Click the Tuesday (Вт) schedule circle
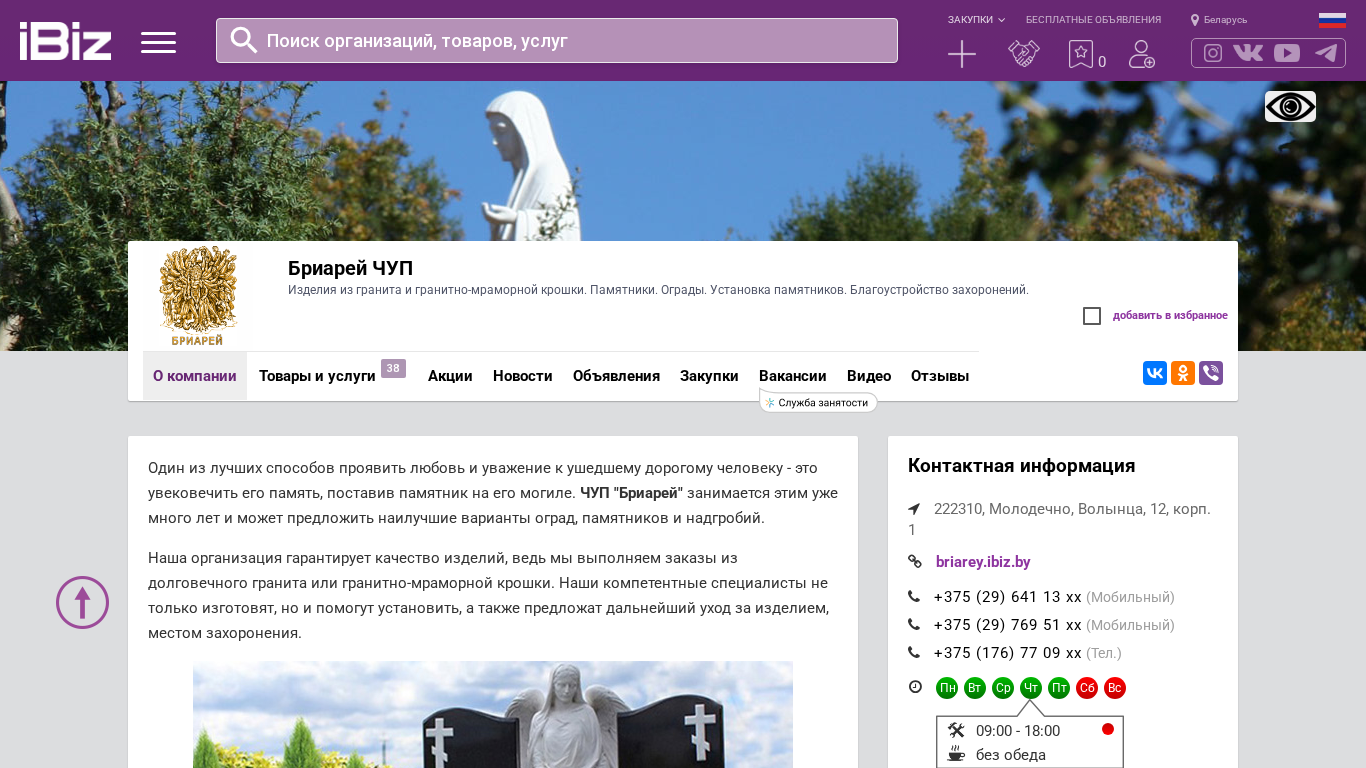The height and width of the screenshot is (768, 1366). (975, 688)
